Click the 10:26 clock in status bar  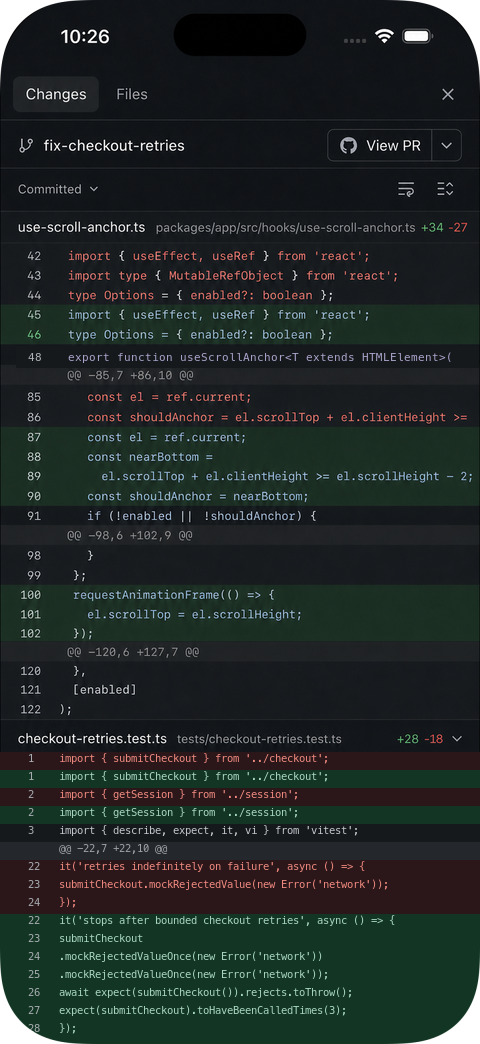pos(85,37)
